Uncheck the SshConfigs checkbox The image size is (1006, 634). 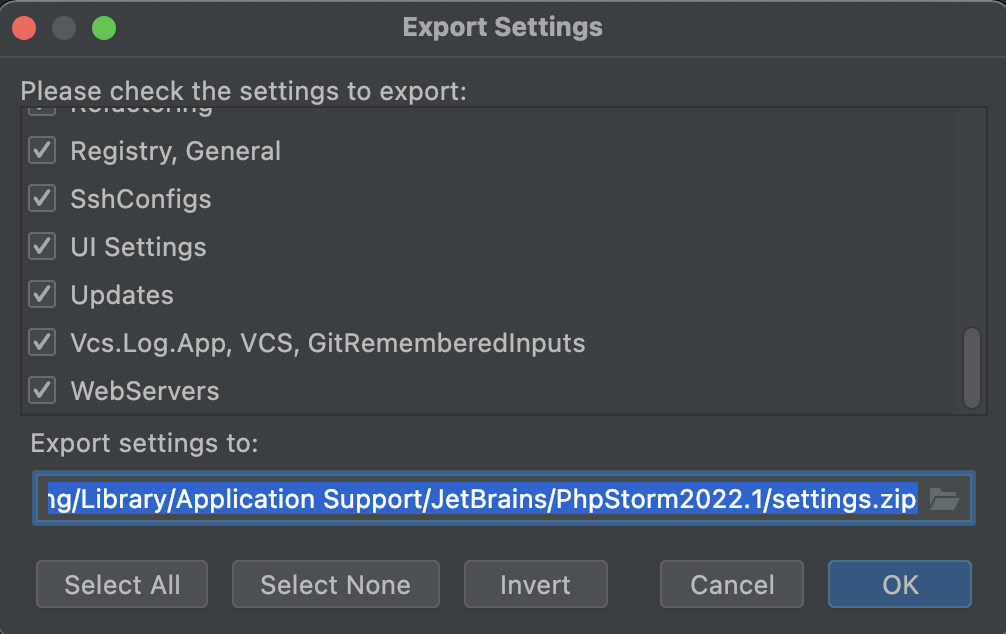[42, 199]
